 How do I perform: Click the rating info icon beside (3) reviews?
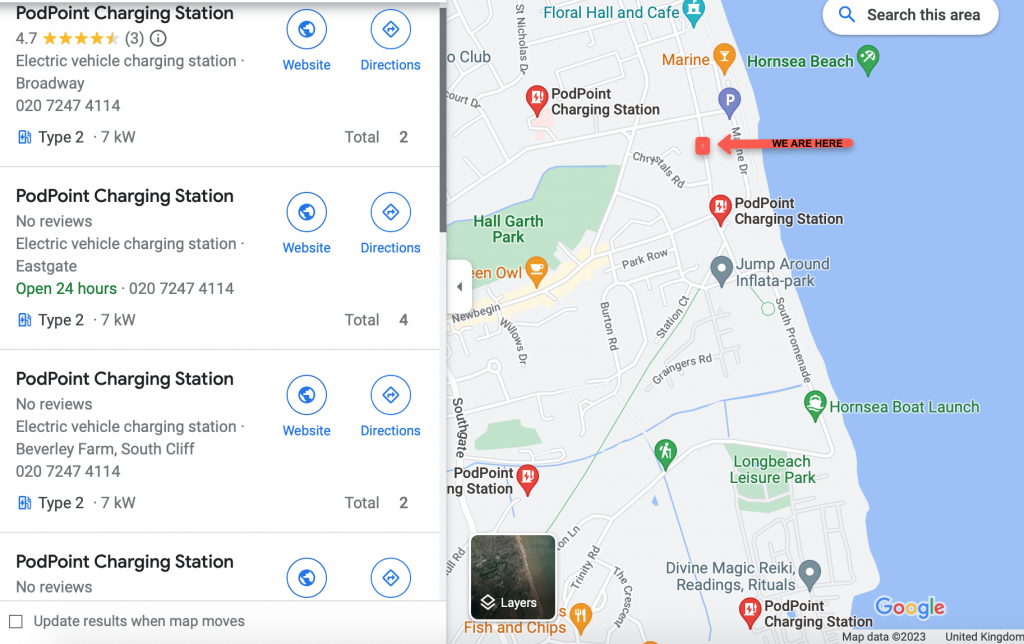coord(158,39)
